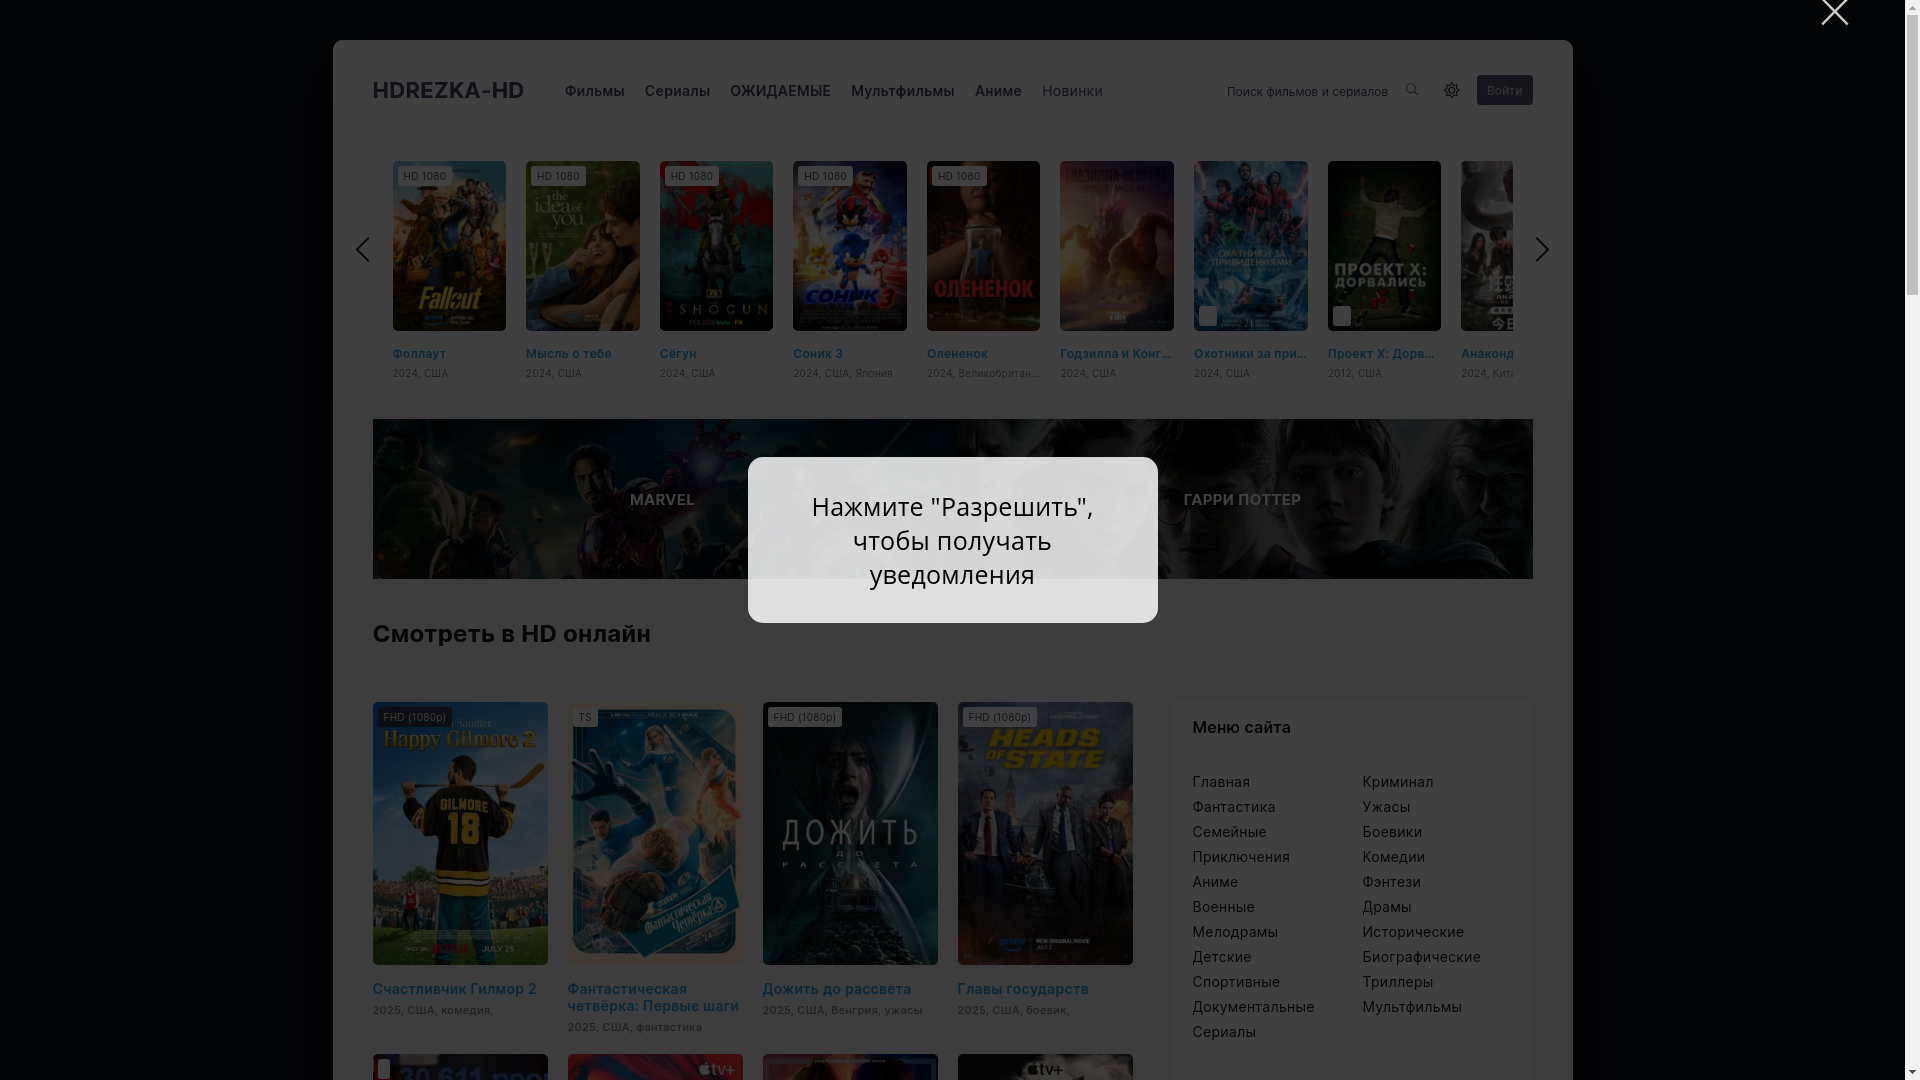Open Главная in site menu
This screenshot has height=1080, width=1920.
(1221, 782)
